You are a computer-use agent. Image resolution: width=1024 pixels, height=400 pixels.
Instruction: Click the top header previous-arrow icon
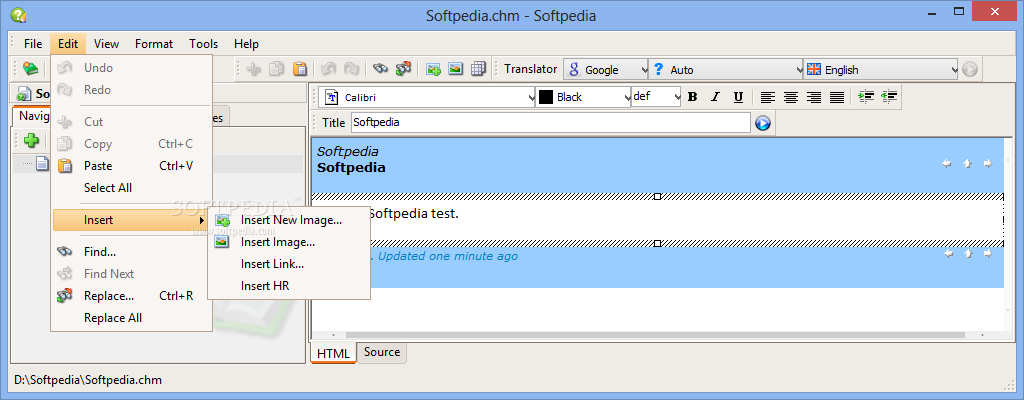click(x=947, y=163)
